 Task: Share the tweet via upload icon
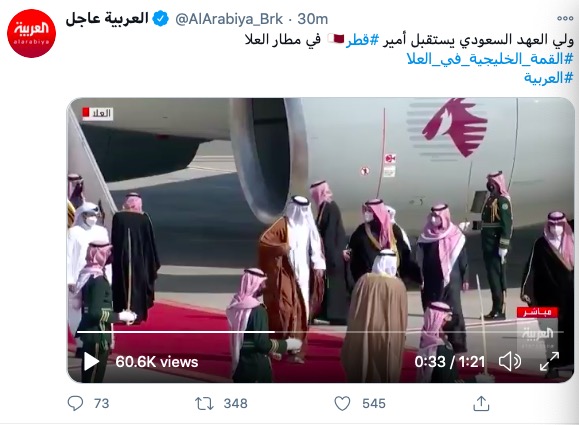[481, 403]
